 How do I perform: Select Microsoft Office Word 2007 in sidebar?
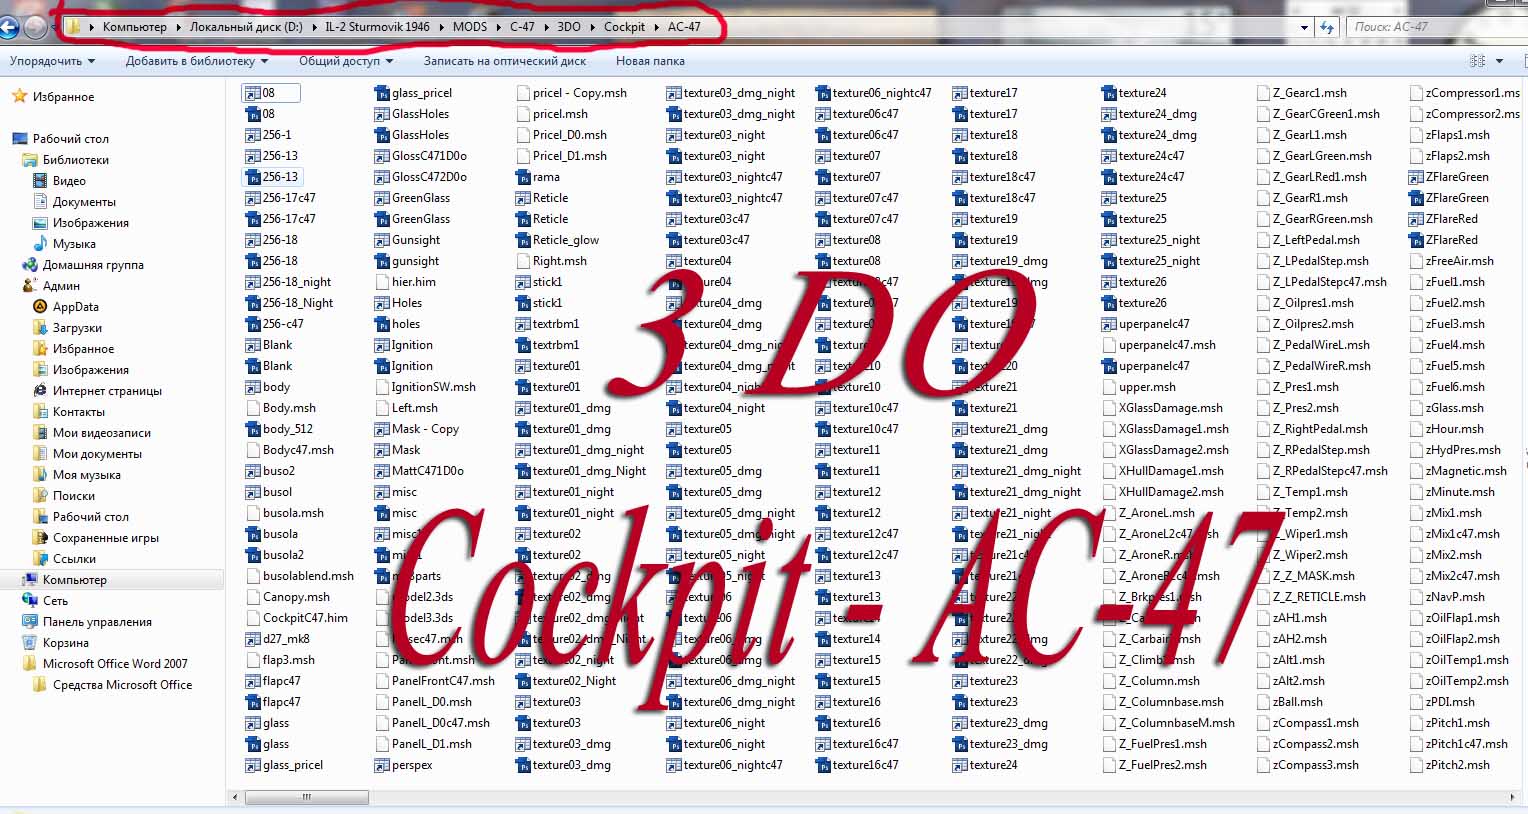tap(115, 664)
